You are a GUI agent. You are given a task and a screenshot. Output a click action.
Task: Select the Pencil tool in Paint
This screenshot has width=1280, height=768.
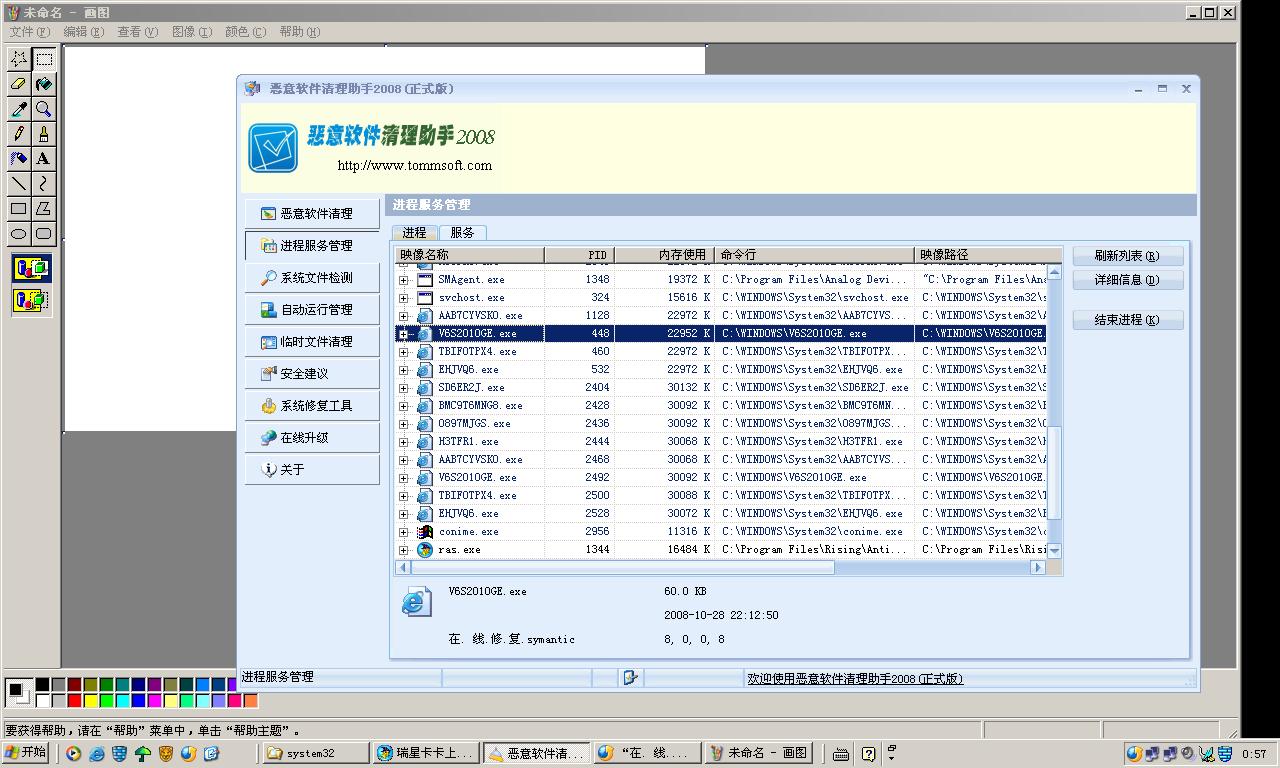point(19,134)
